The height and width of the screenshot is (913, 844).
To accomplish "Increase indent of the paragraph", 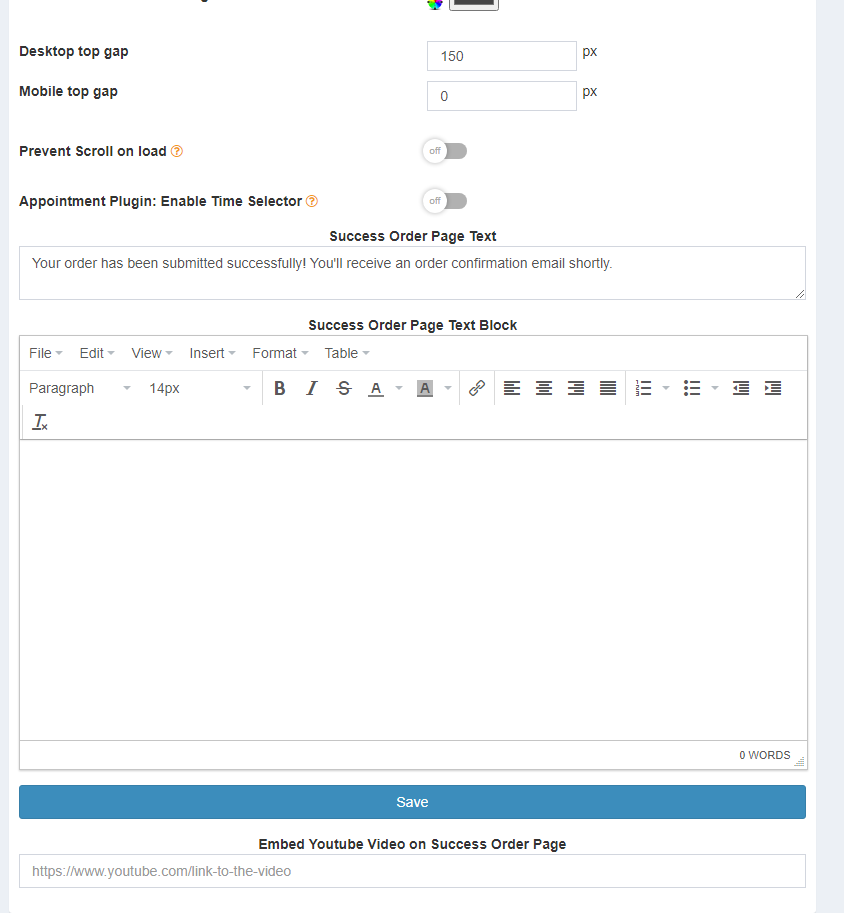I will coord(773,388).
